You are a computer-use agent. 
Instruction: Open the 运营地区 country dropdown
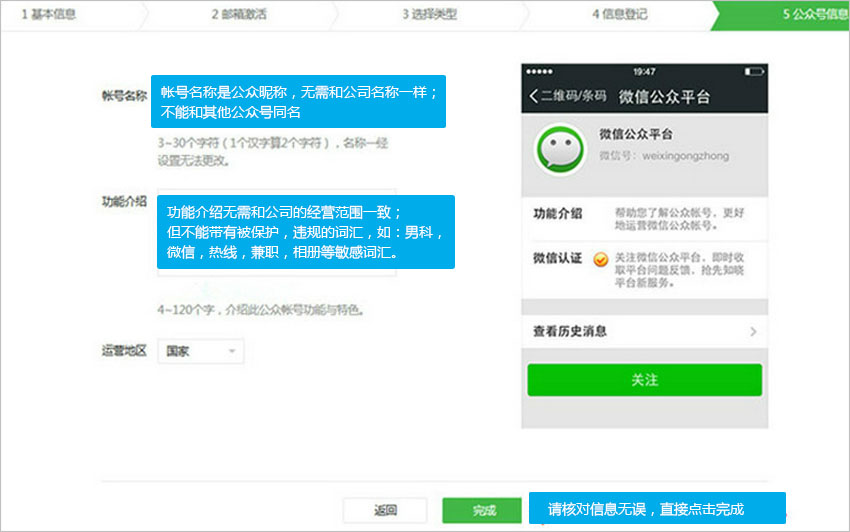[200, 351]
